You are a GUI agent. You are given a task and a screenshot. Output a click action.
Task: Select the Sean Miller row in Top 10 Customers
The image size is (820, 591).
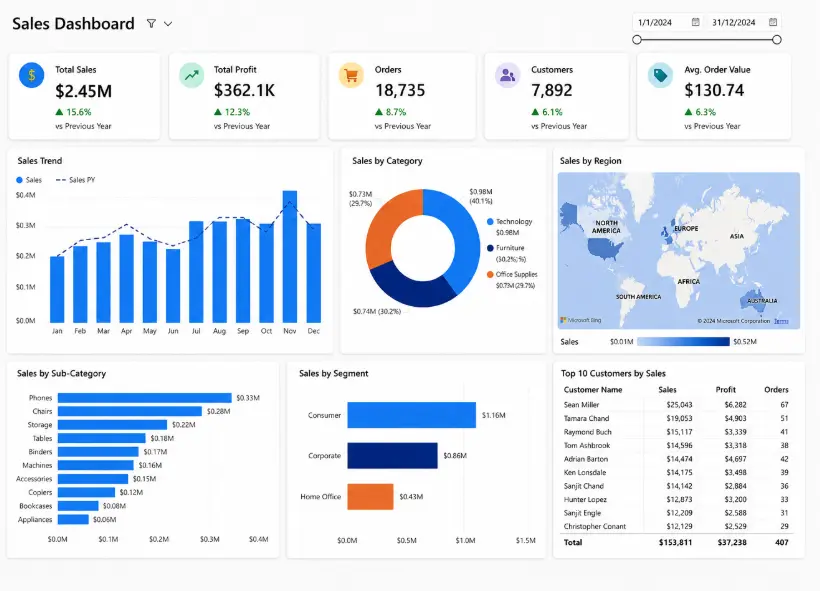676,405
